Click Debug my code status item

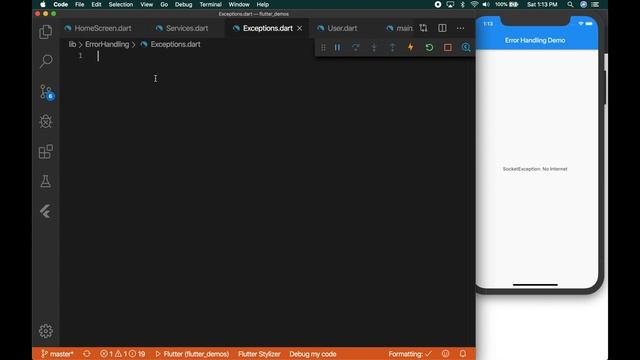pos(313,354)
